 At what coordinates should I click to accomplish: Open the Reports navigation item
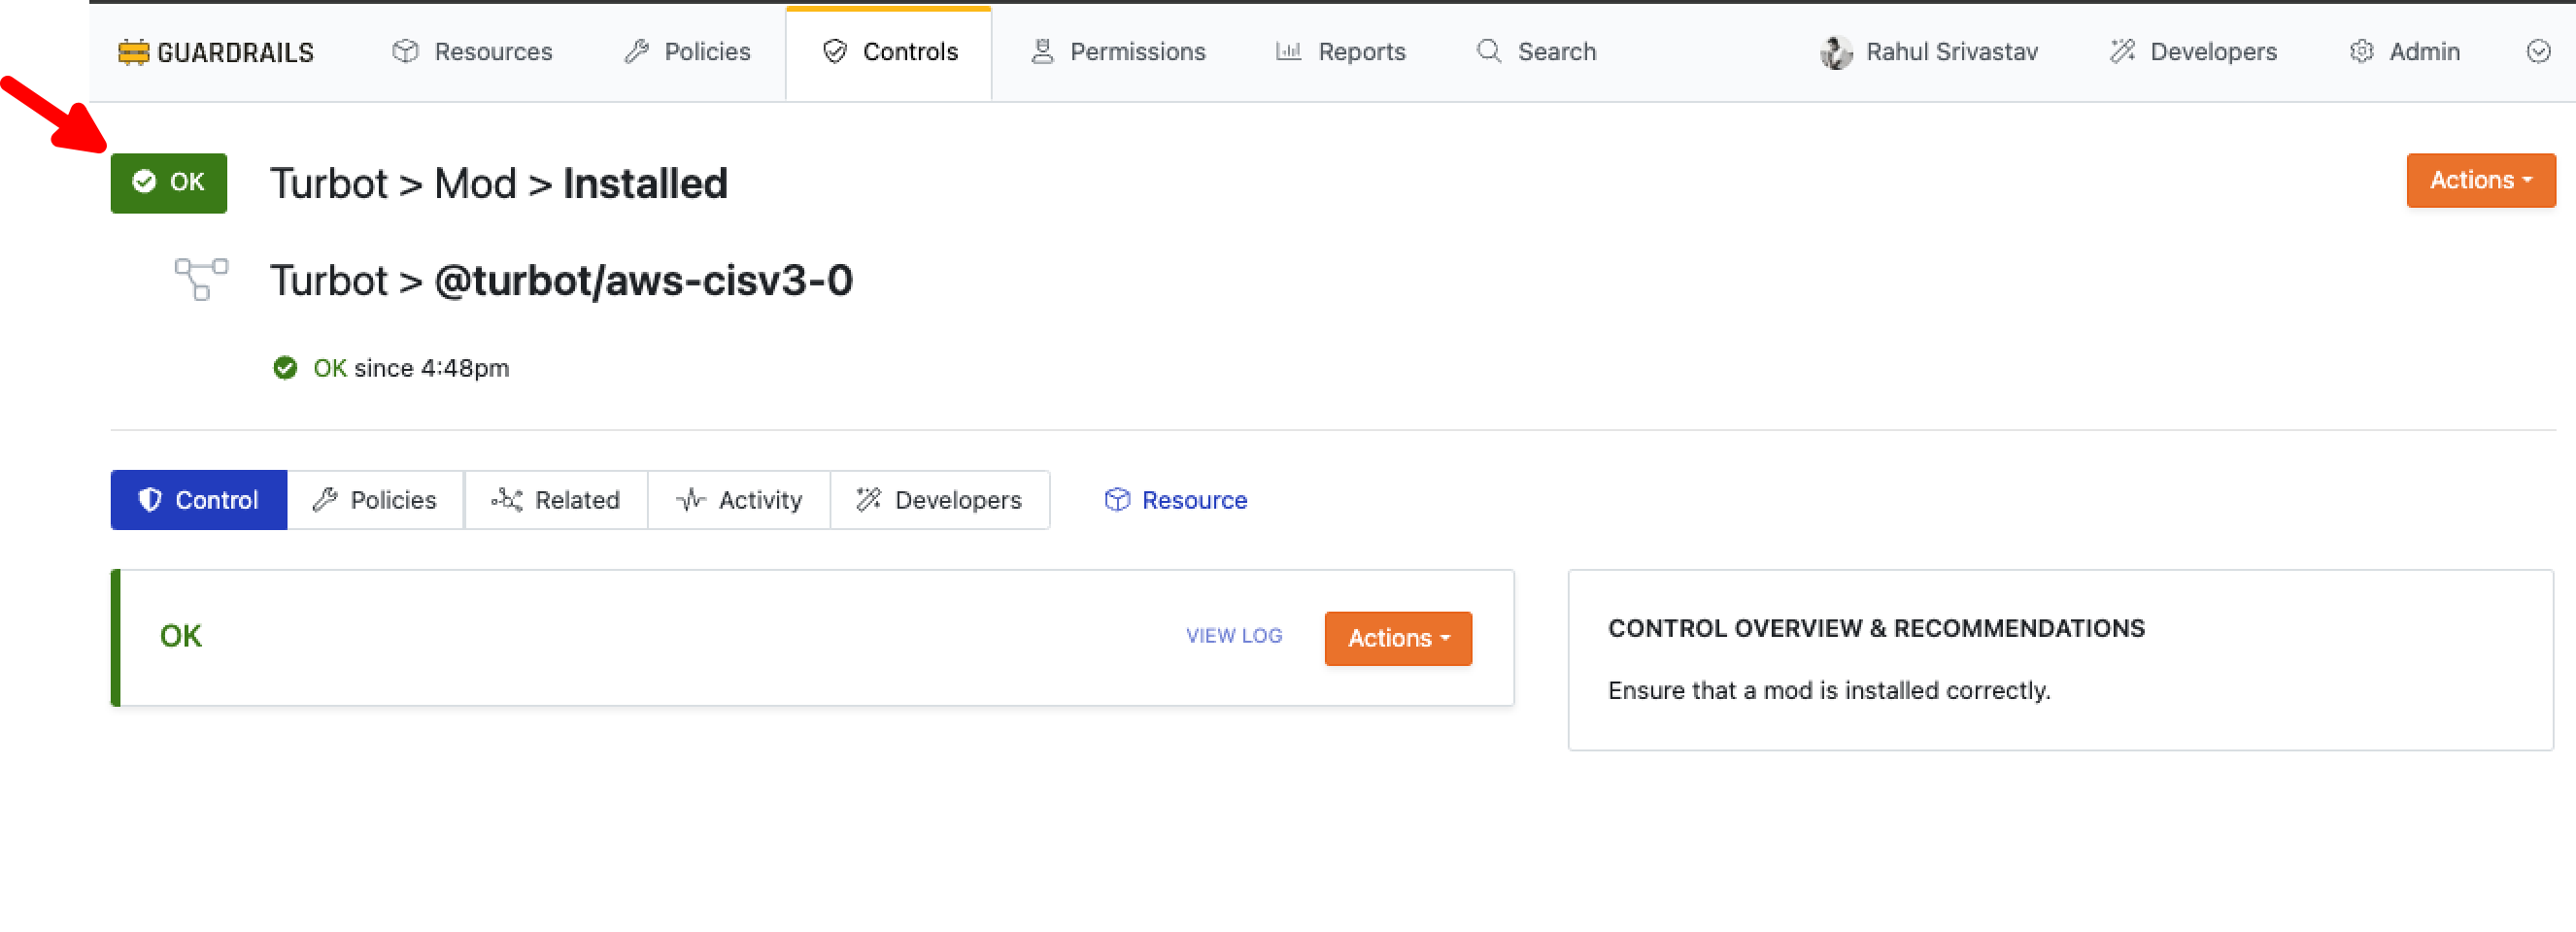coord(1341,52)
